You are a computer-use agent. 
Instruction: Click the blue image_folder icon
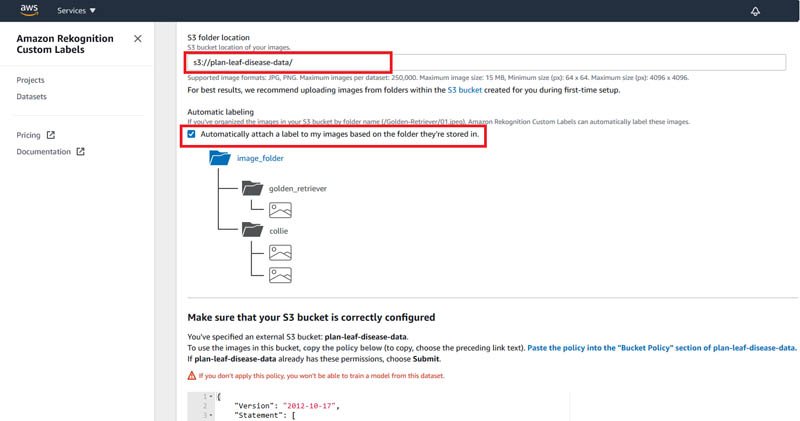[x=220, y=158]
